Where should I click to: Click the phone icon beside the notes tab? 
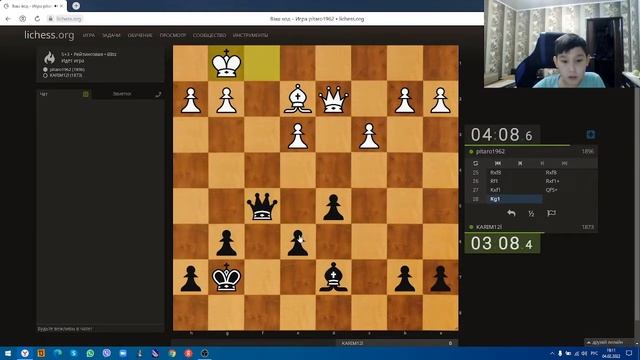tap(158, 94)
